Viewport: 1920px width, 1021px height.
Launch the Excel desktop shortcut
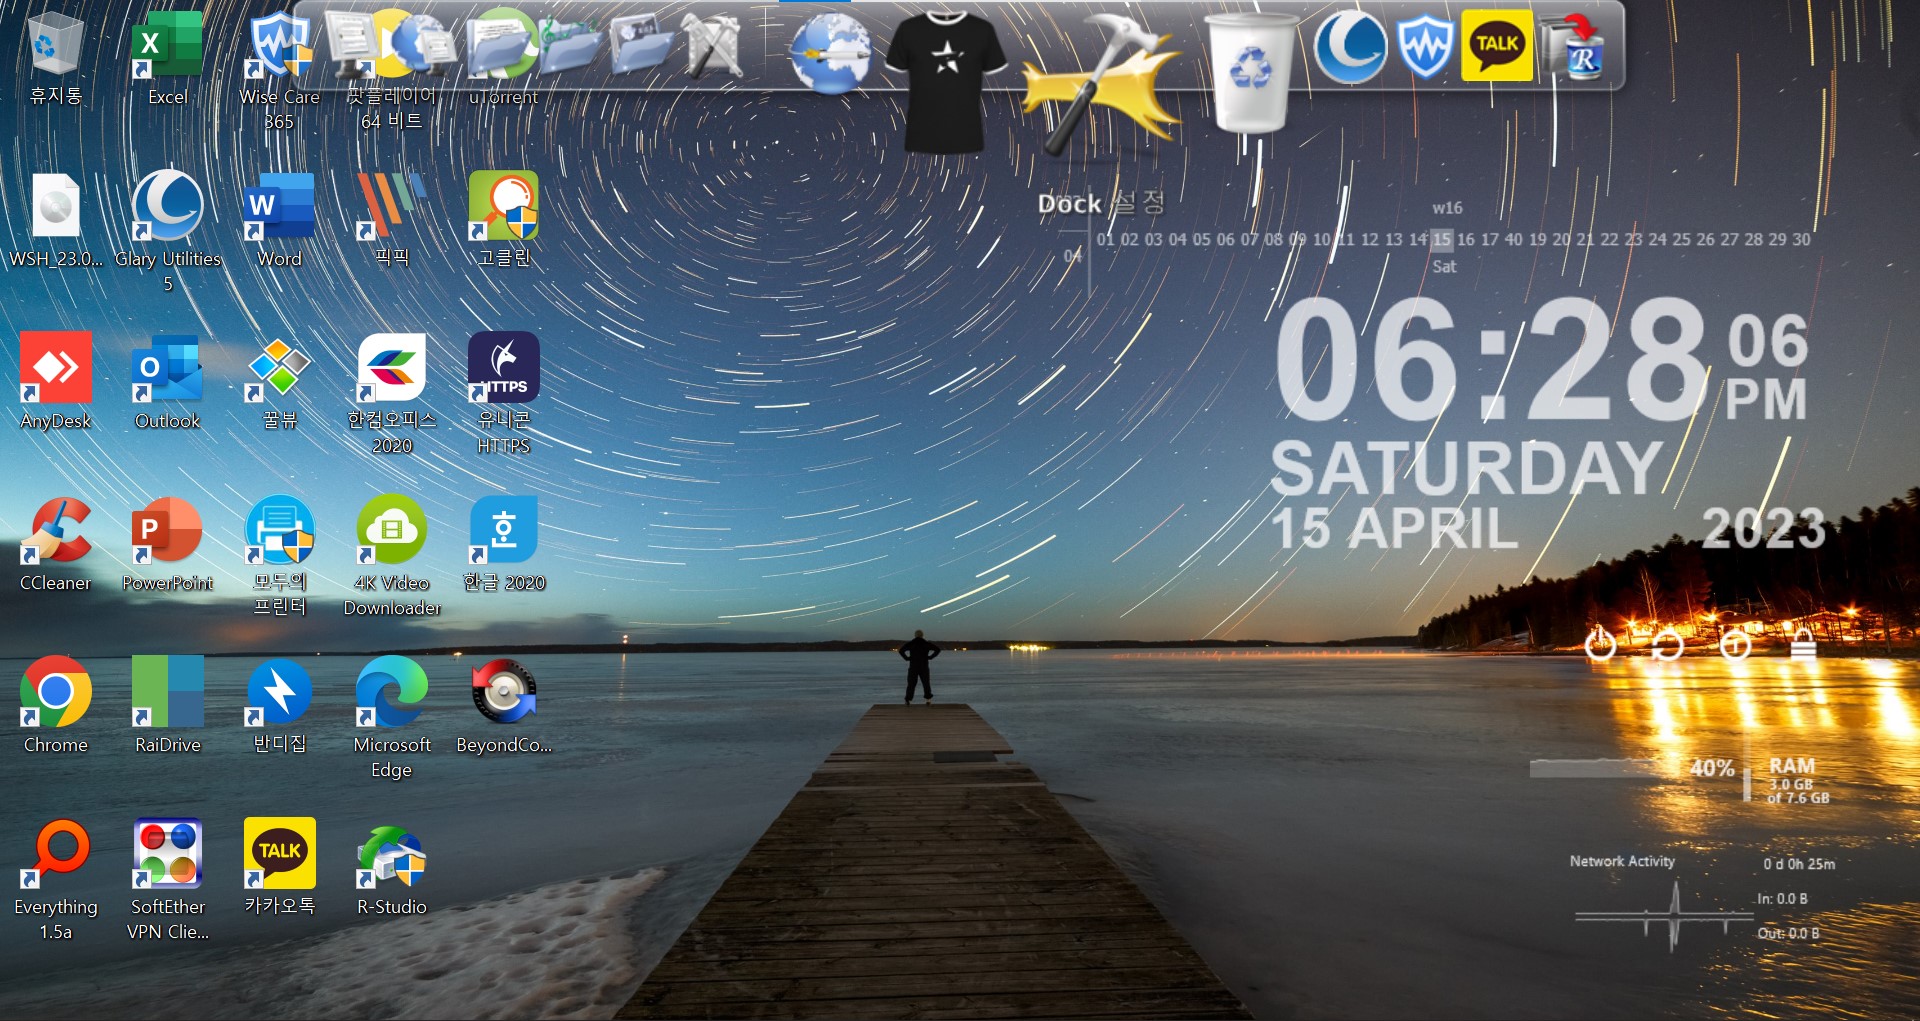click(167, 58)
